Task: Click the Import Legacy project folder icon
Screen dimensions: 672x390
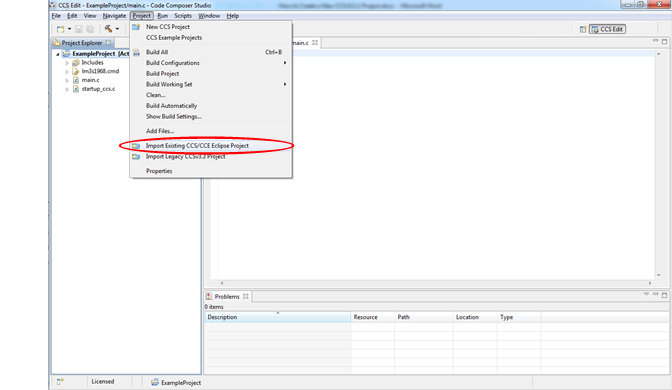Action: coord(136,157)
